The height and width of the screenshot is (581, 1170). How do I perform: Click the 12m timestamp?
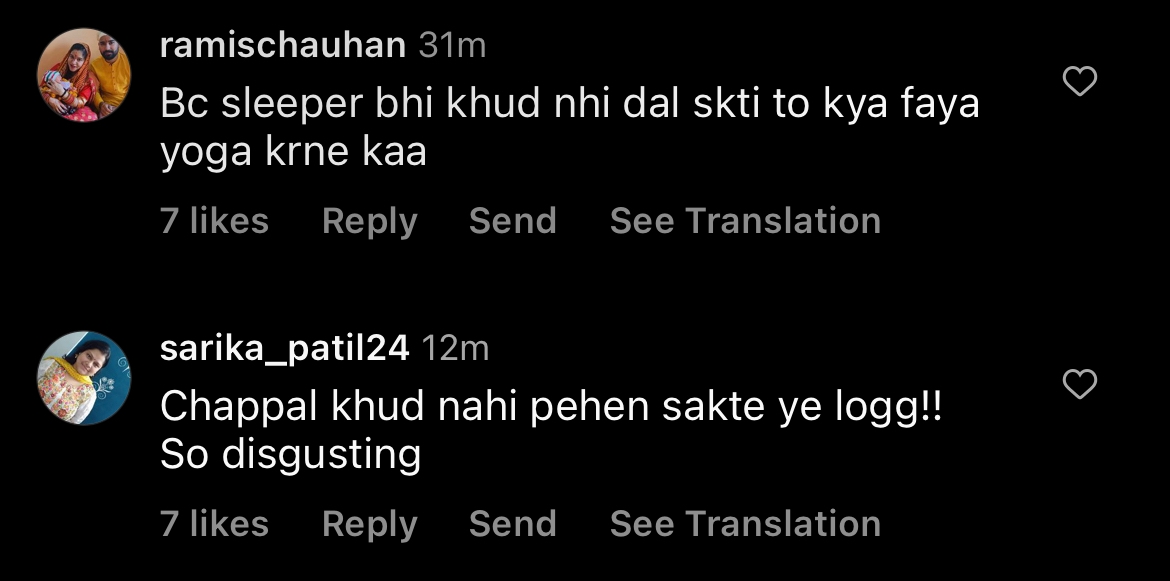pyautogui.click(x=455, y=348)
